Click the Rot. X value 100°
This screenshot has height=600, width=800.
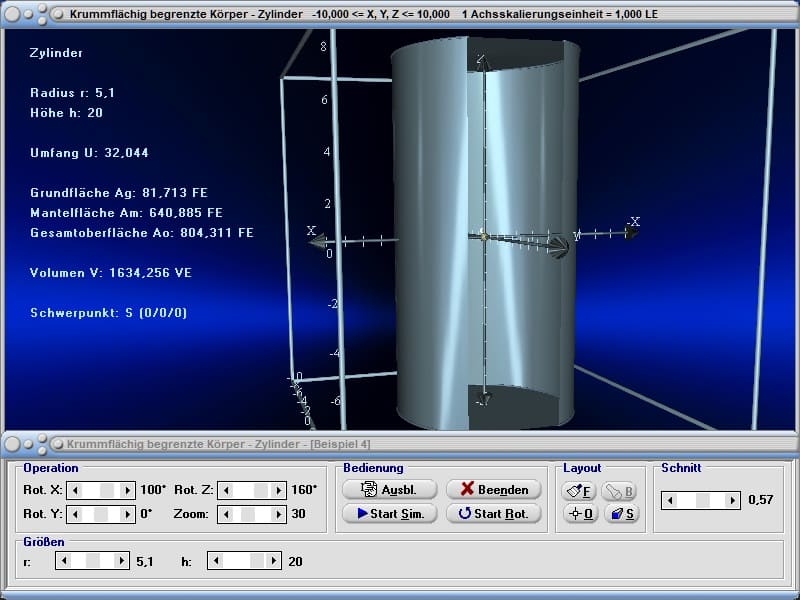pyautogui.click(x=153, y=490)
